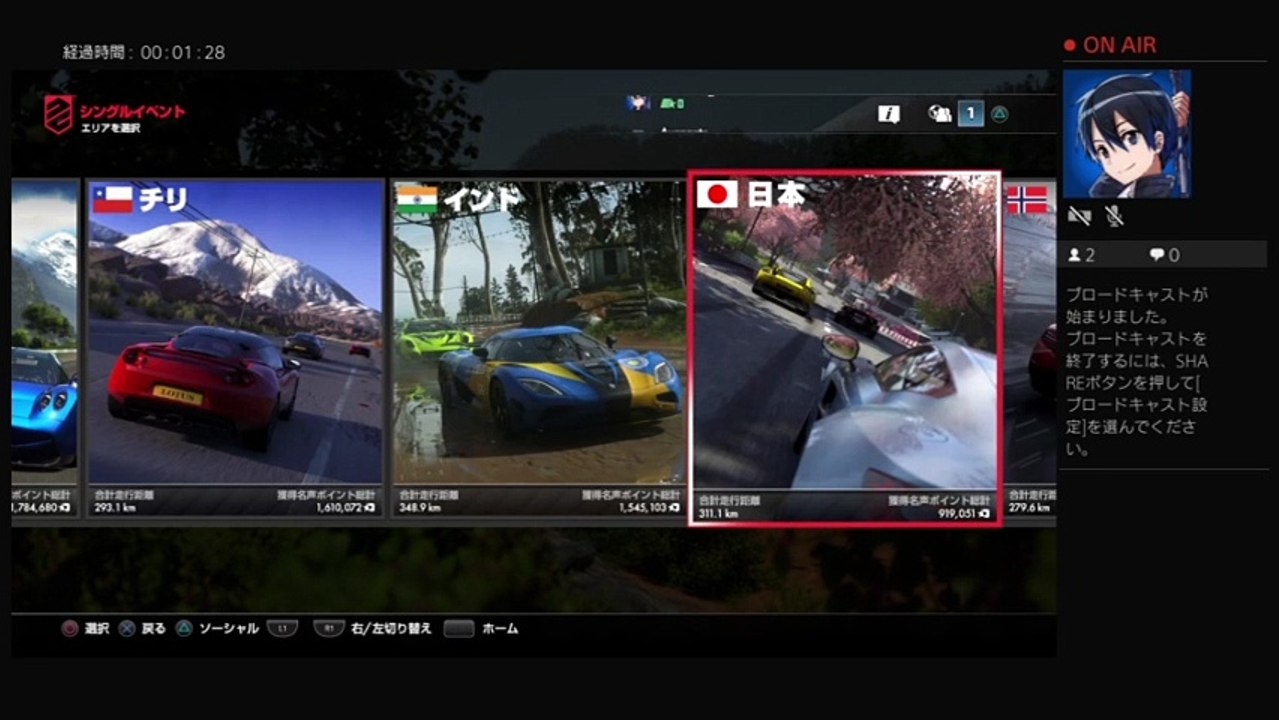Click the ホーム label in footer

pyautogui.click(x=500, y=629)
